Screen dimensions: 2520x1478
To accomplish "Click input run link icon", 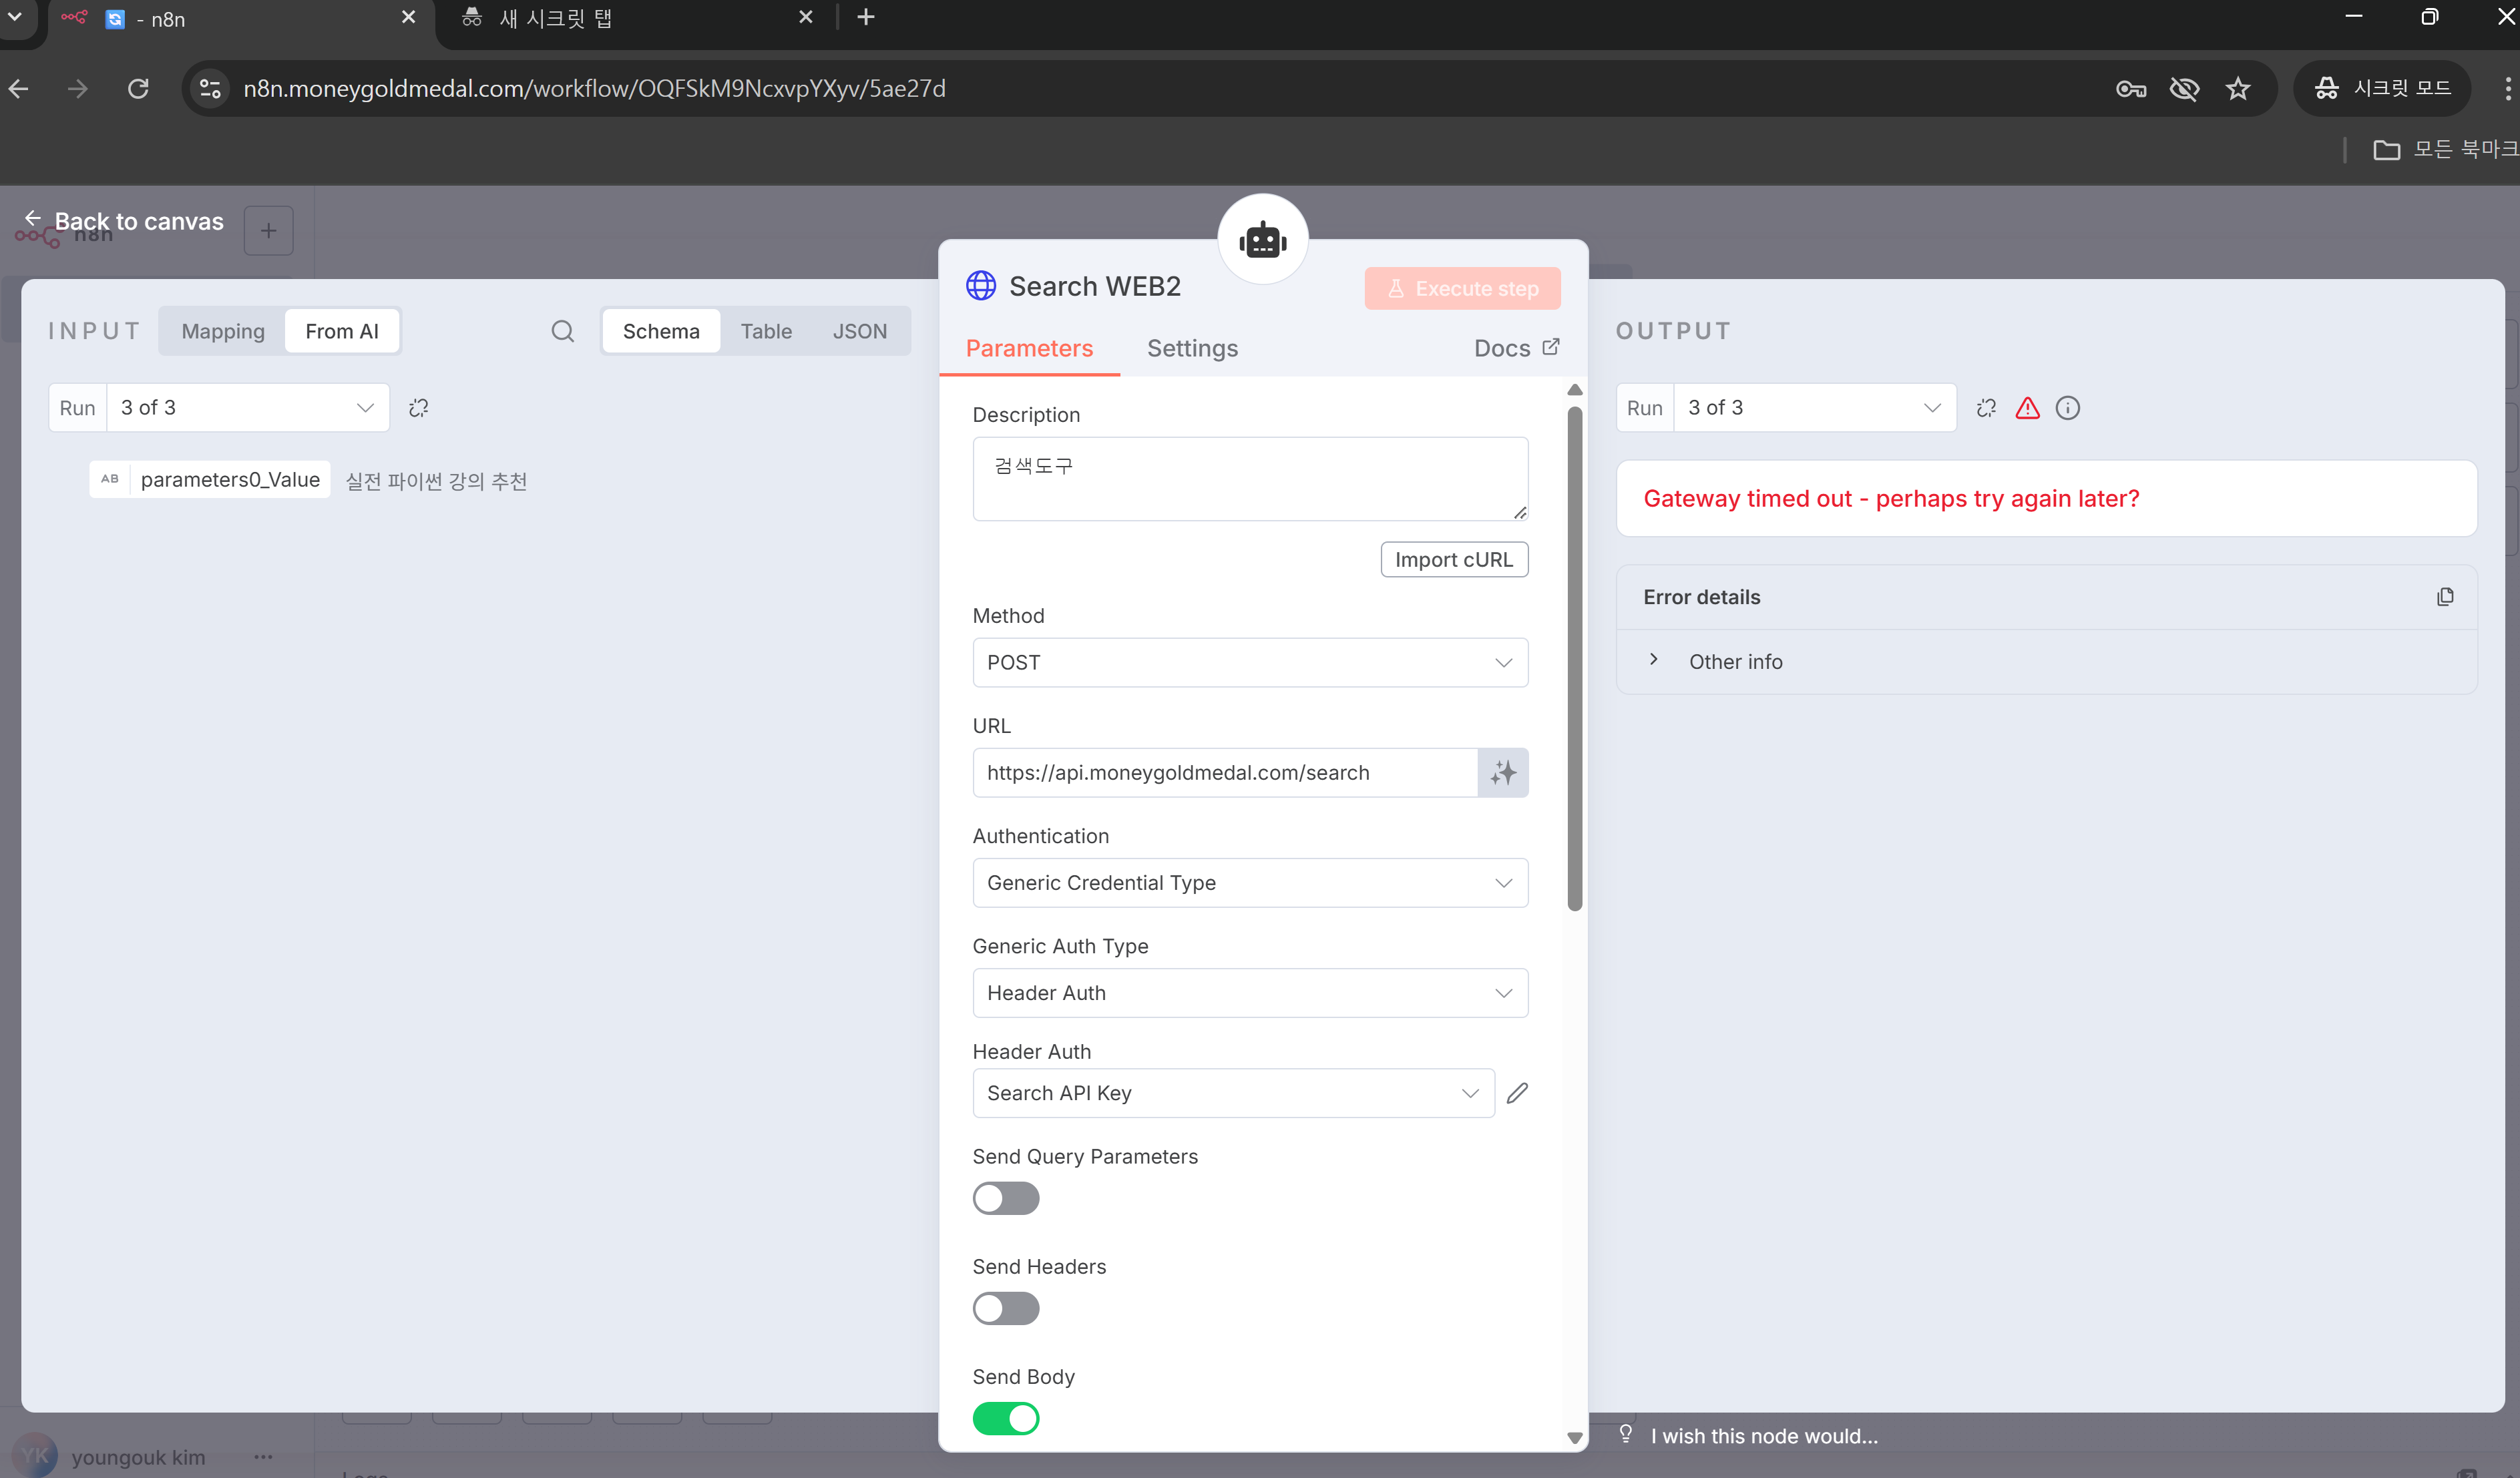I will point(419,408).
